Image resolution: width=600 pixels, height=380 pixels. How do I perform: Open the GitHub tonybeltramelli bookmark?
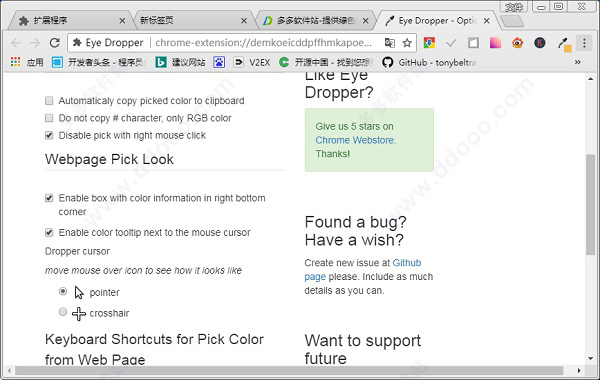click(x=429, y=62)
